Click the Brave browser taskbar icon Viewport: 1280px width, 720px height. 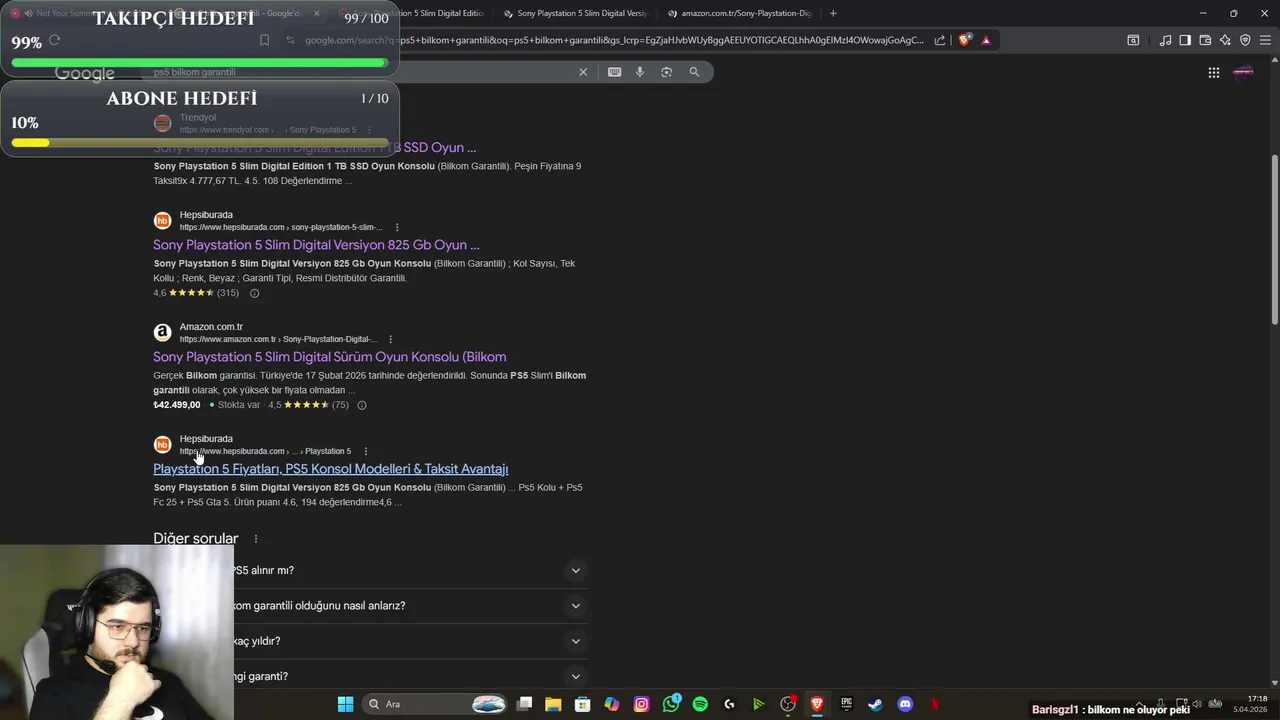coord(817,704)
